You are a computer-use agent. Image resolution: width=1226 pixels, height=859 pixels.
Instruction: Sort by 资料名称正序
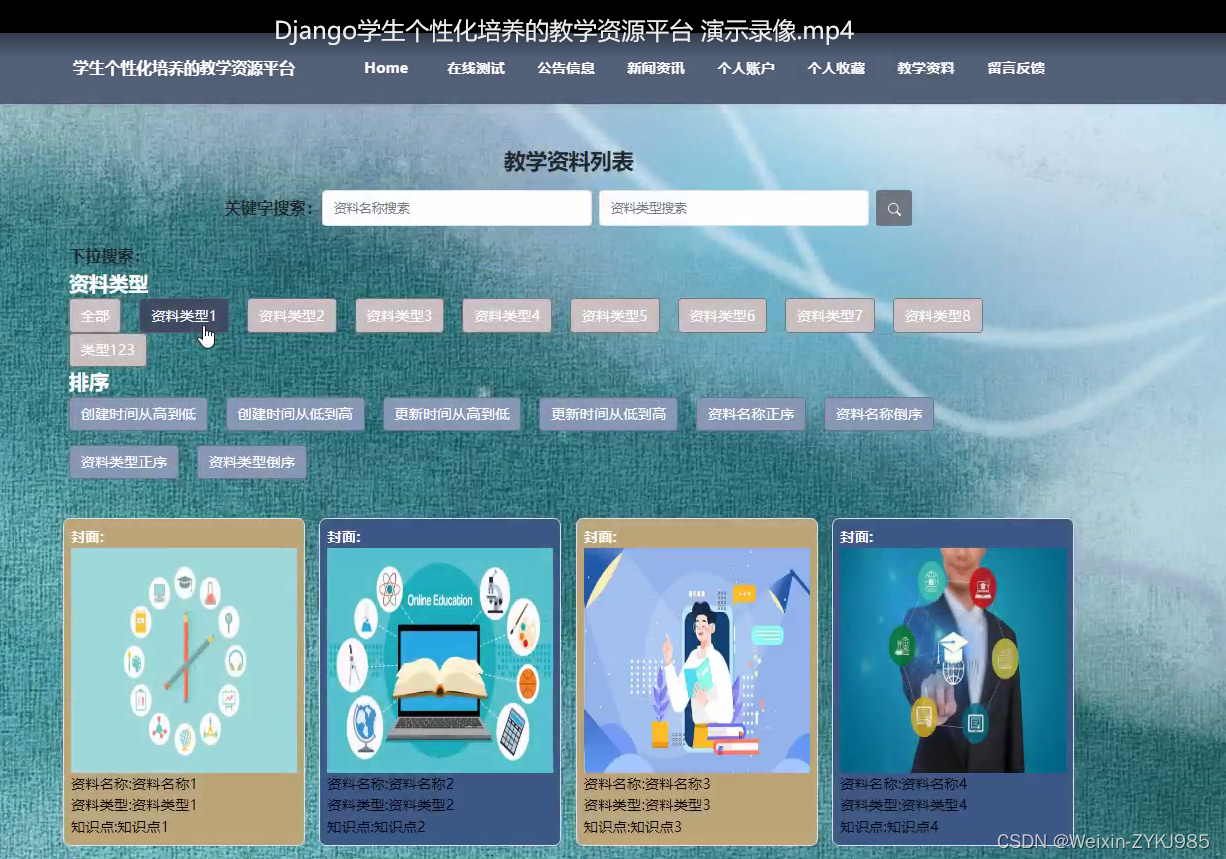click(x=751, y=414)
